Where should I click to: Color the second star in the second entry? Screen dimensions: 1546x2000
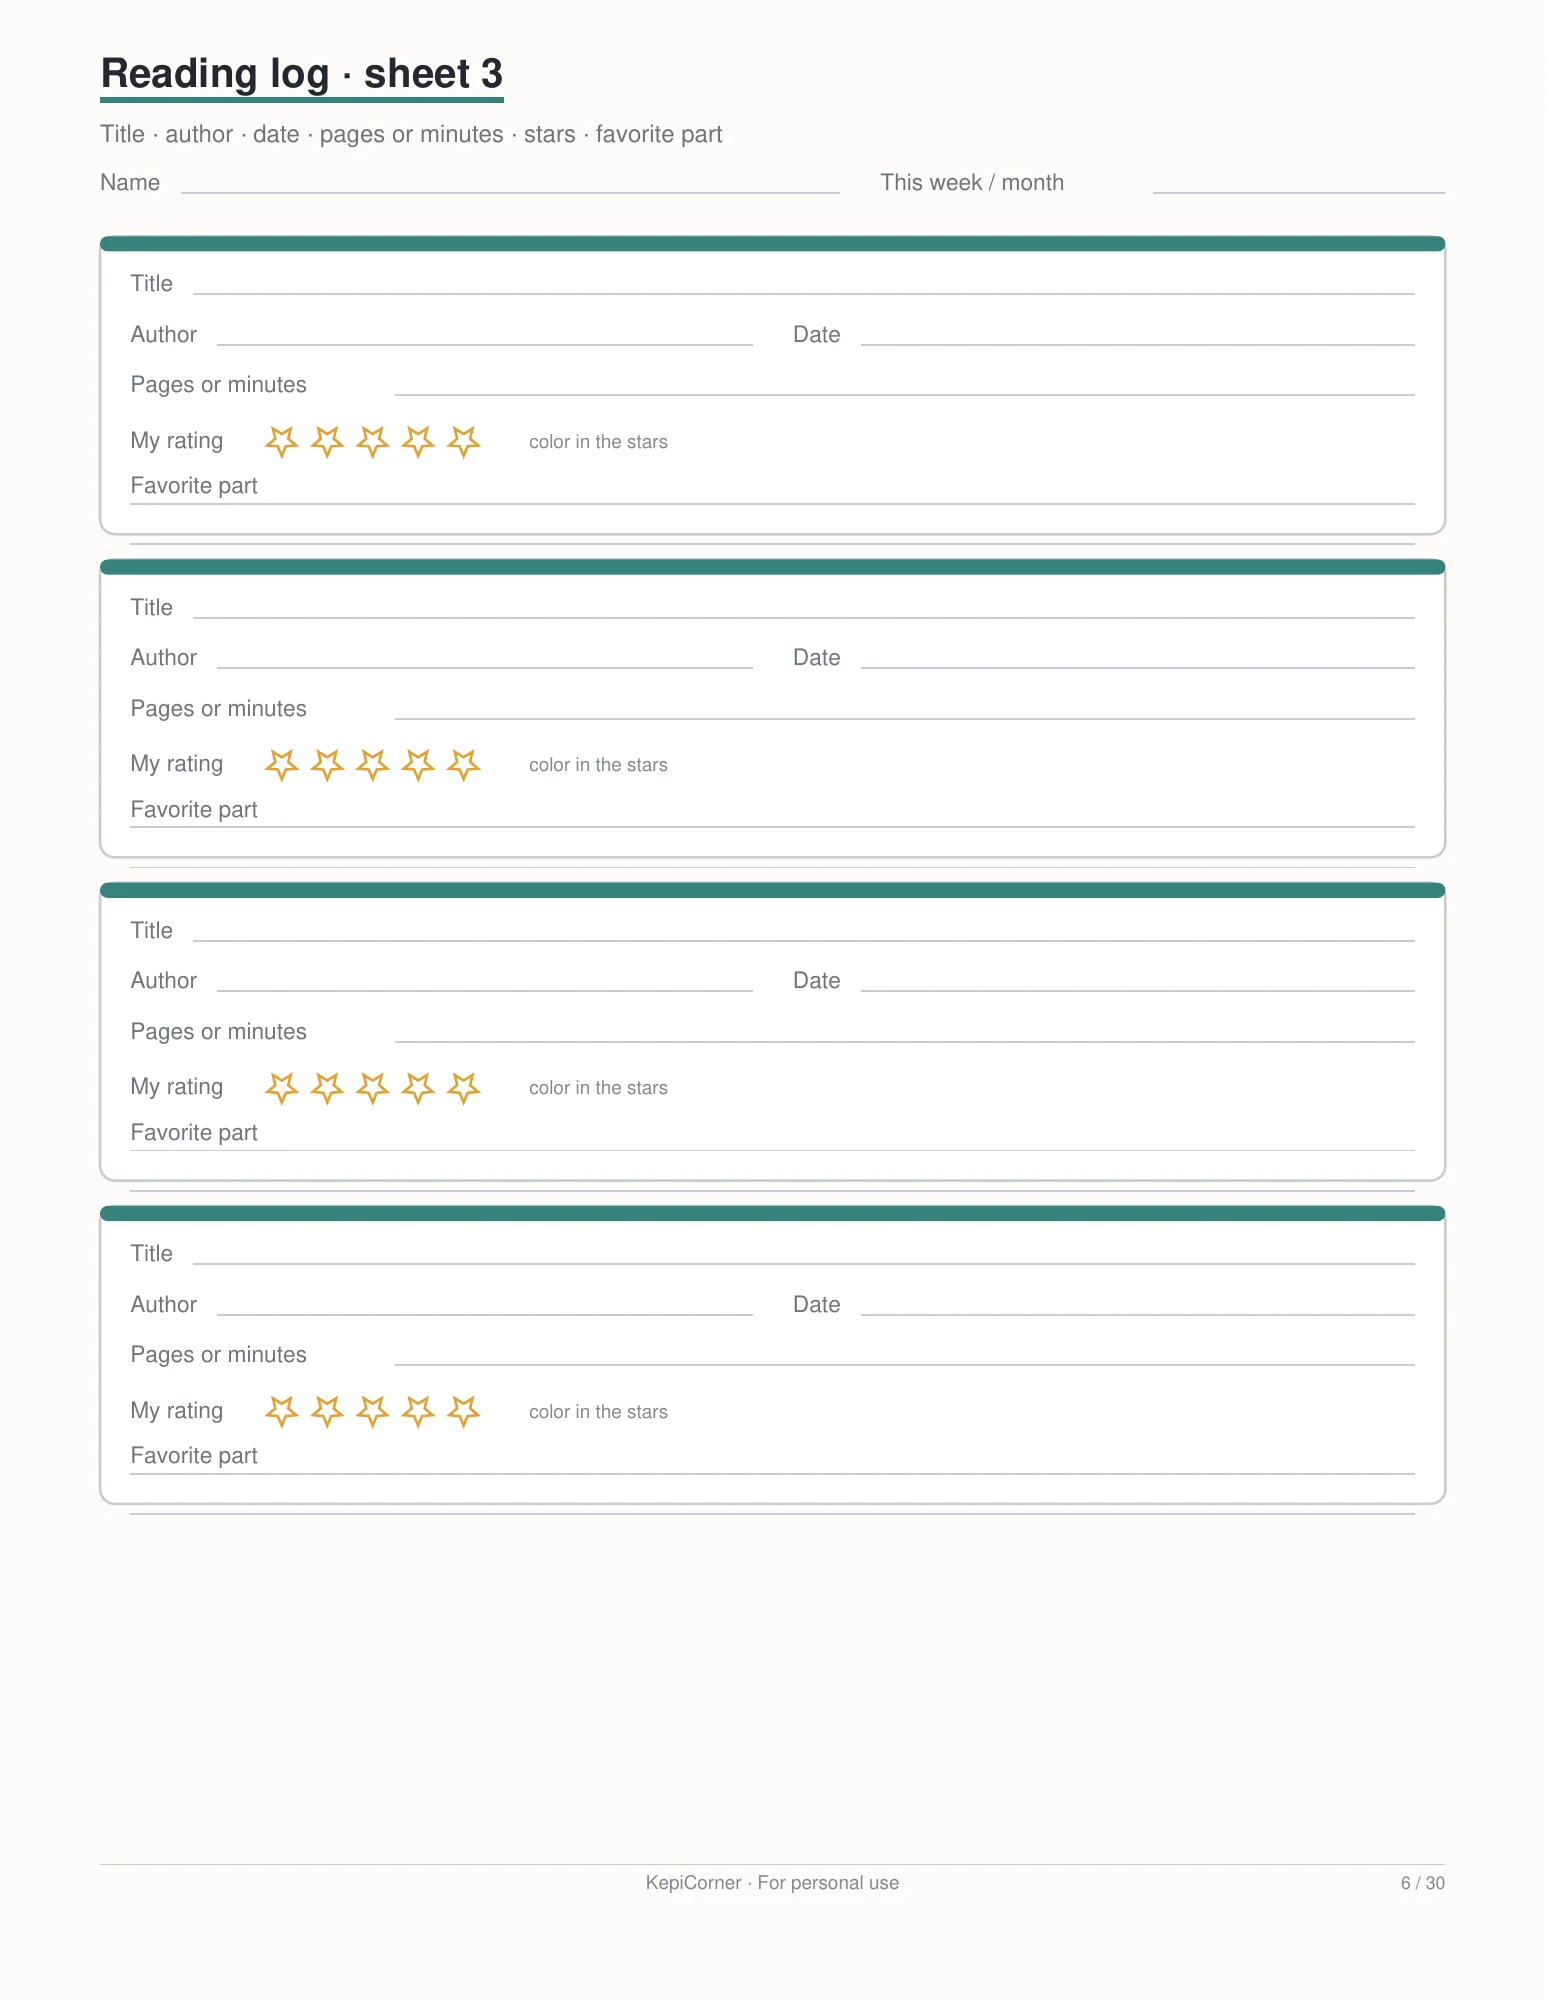point(327,764)
